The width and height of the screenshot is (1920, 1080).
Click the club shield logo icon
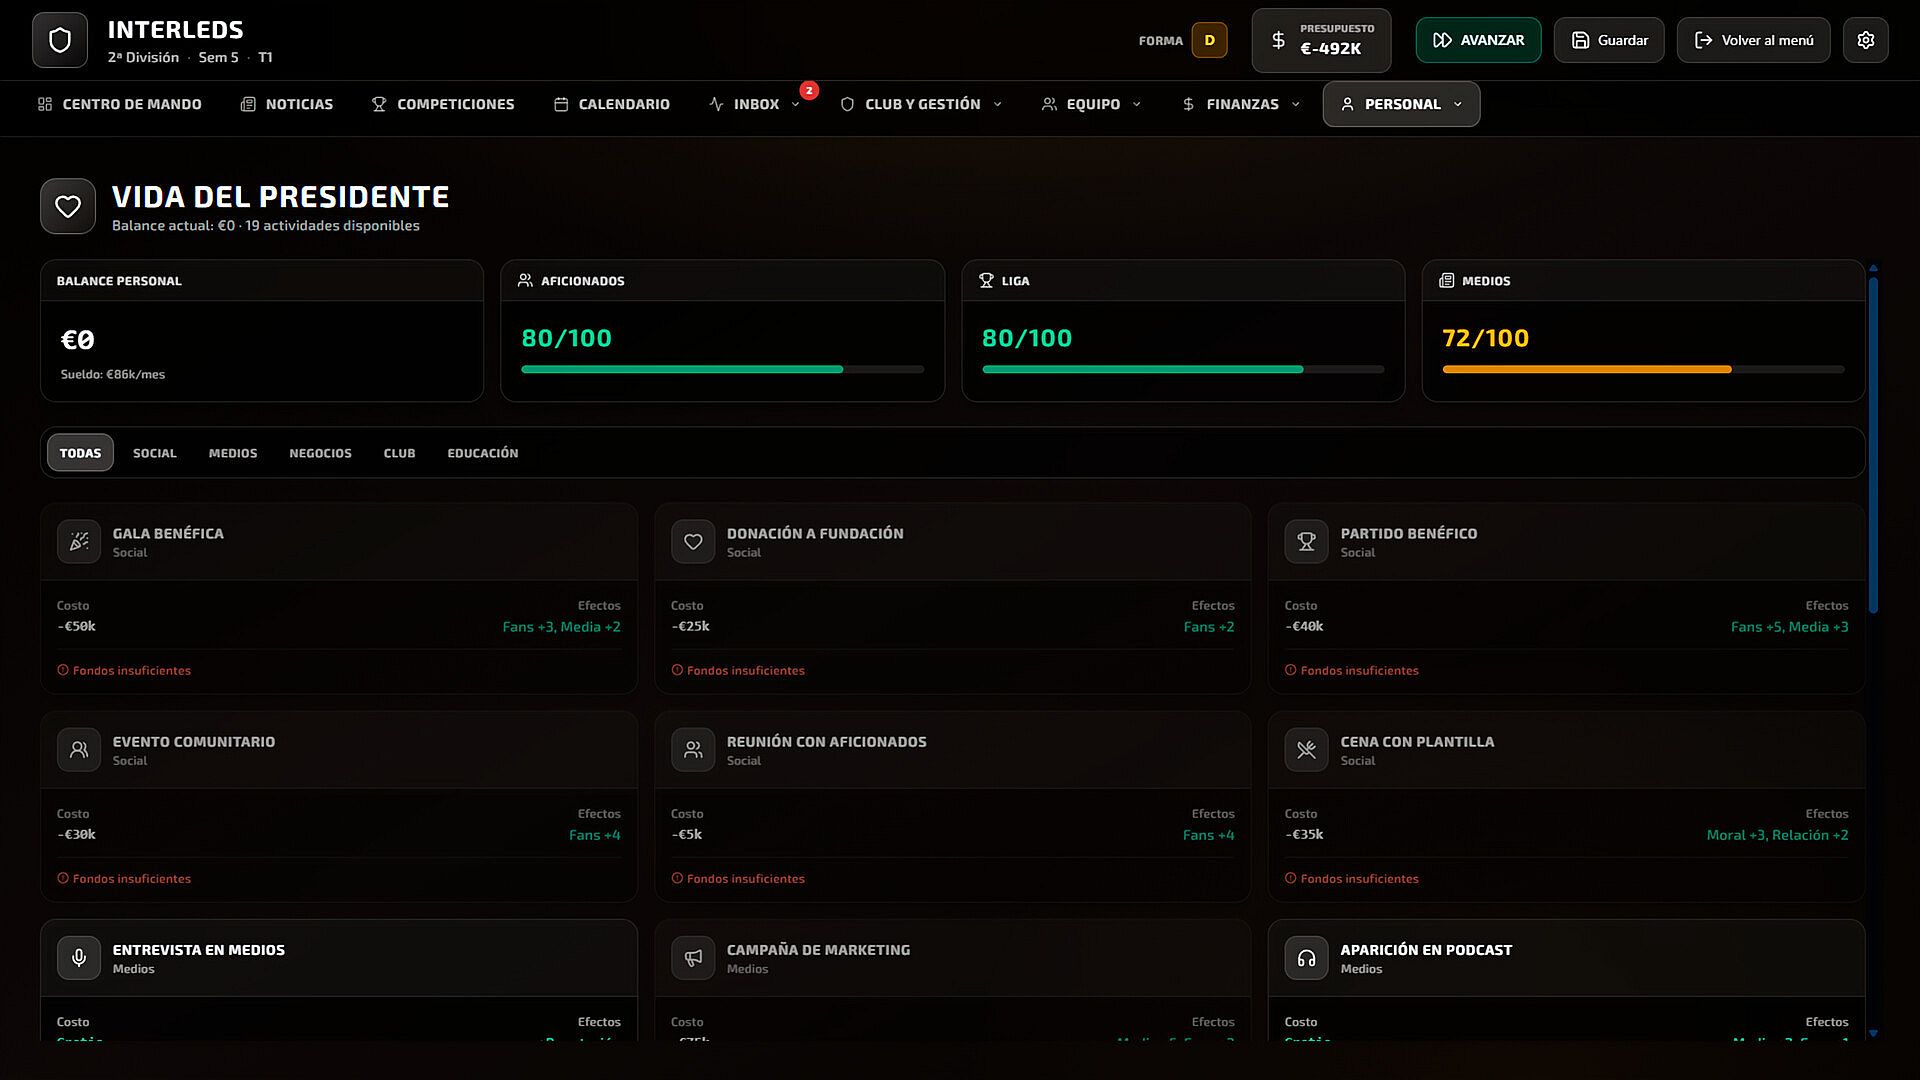pyautogui.click(x=60, y=40)
